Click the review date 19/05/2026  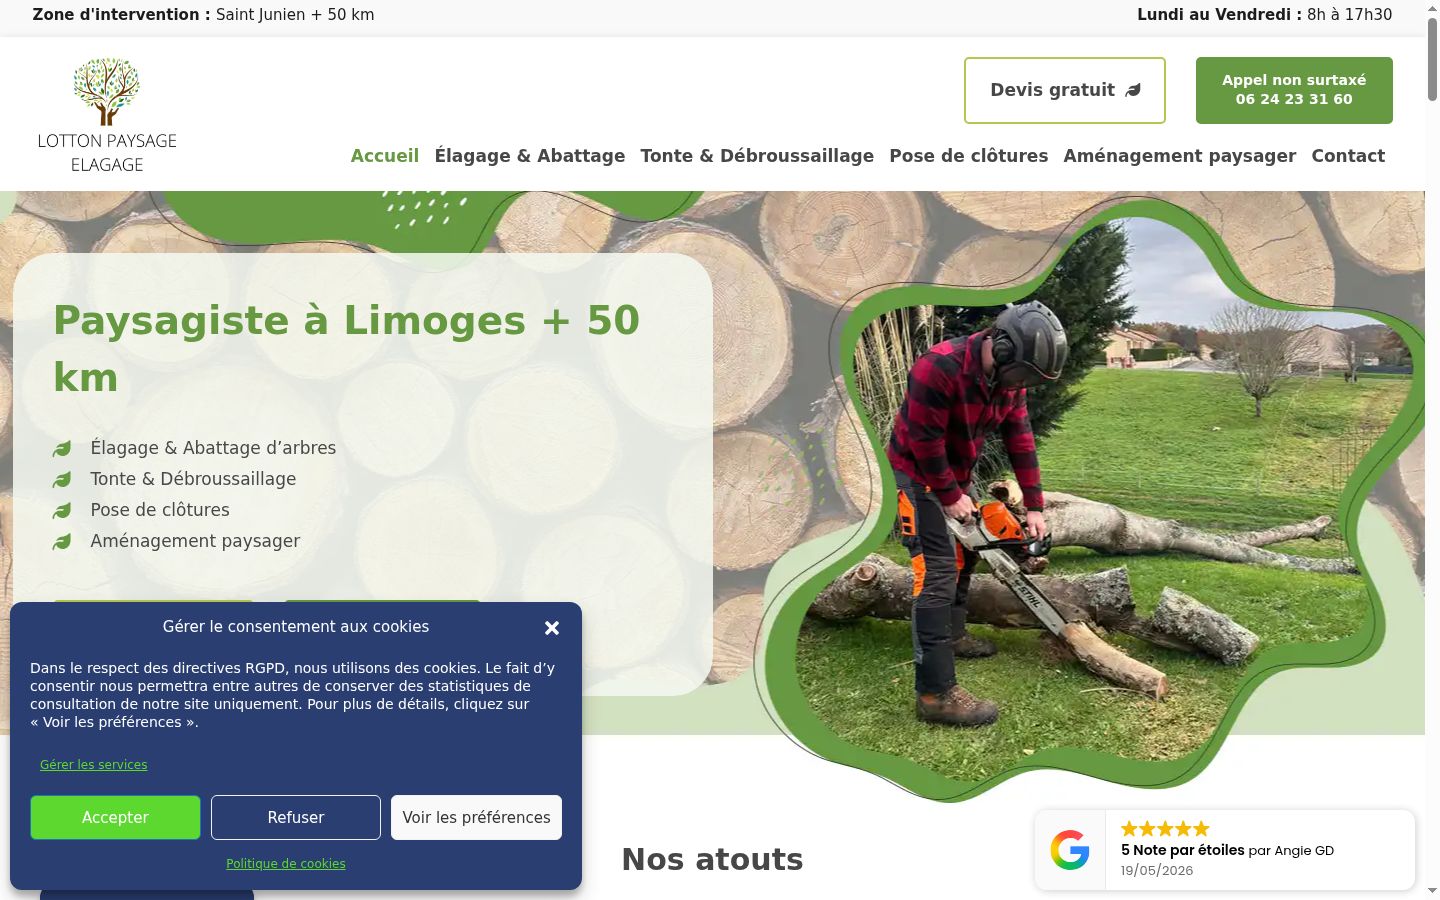[x=1157, y=870]
